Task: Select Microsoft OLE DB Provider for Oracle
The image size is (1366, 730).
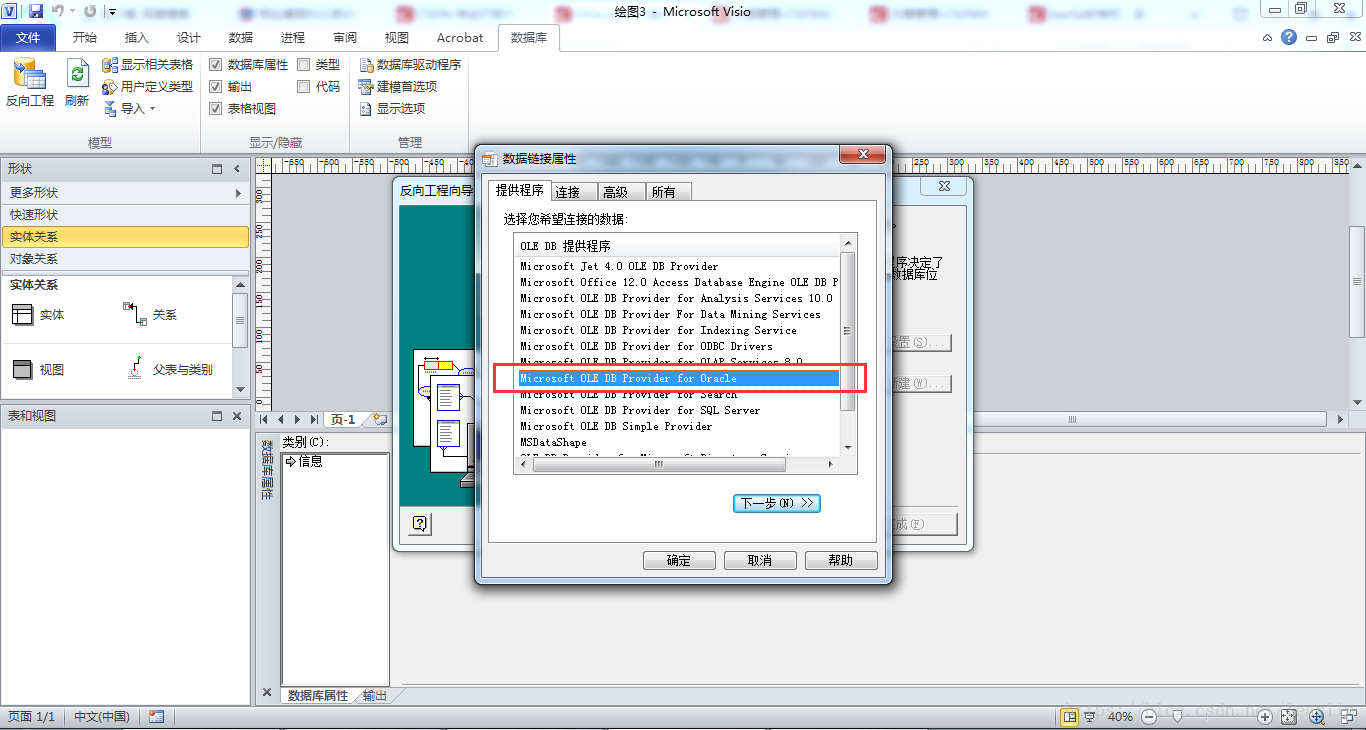Action: point(678,378)
